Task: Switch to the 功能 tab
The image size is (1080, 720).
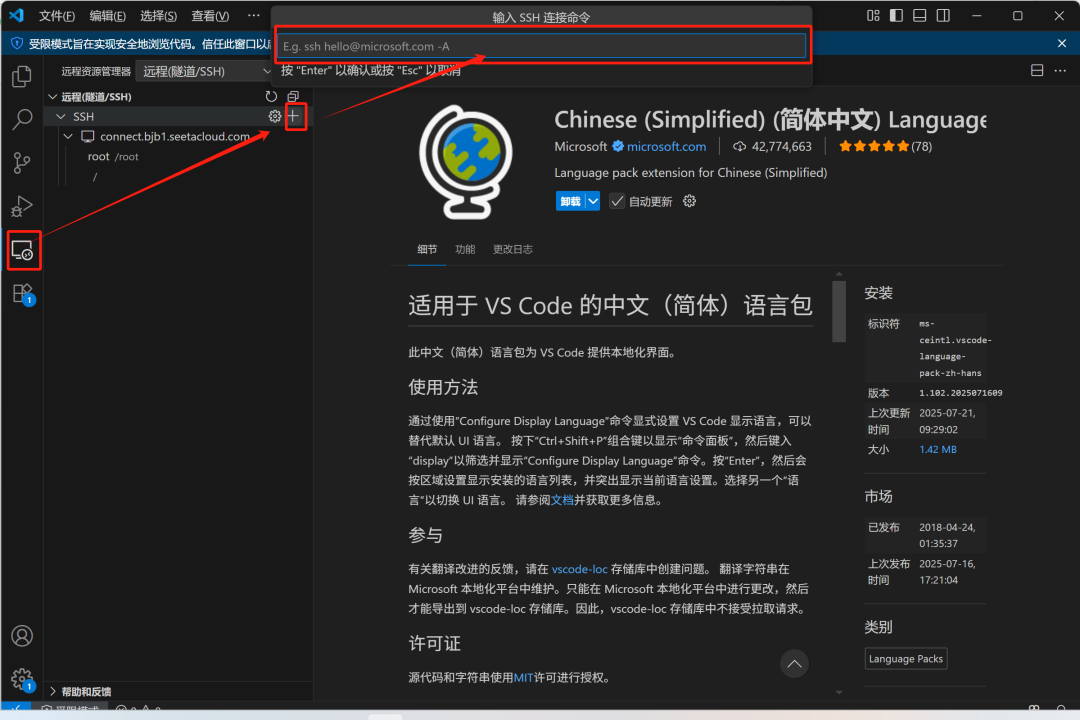Action: [465, 249]
